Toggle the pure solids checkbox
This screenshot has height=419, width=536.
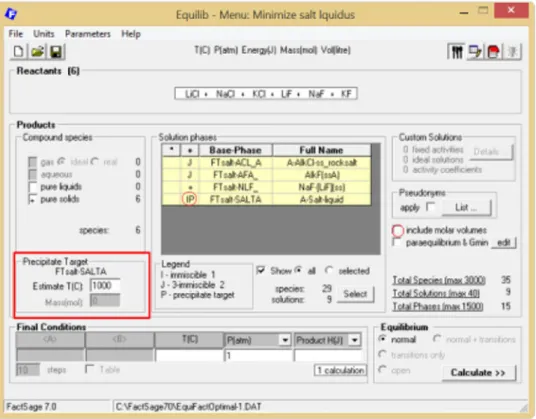(33, 200)
